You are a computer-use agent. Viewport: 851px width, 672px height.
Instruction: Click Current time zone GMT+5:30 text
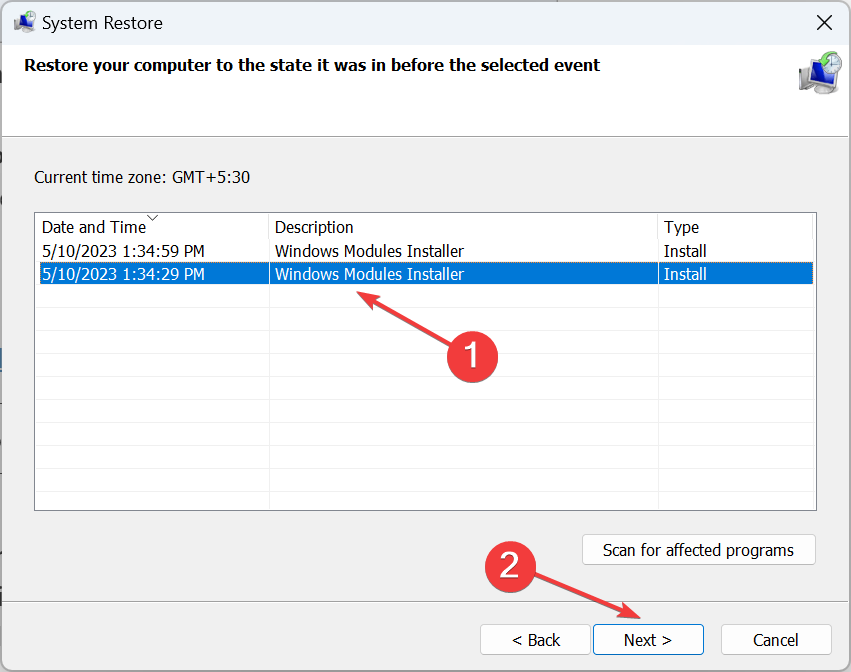(x=142, y=177)
